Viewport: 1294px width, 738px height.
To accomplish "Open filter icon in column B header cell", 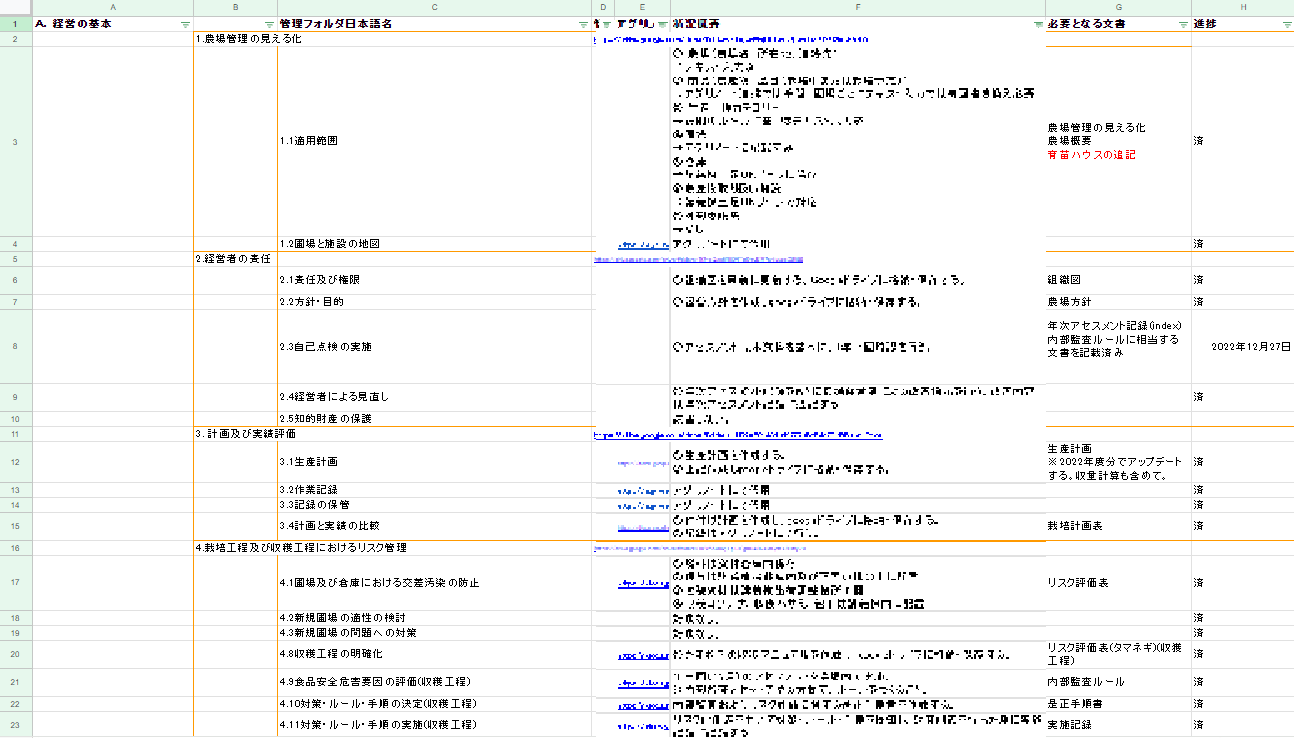I will 269,24.
